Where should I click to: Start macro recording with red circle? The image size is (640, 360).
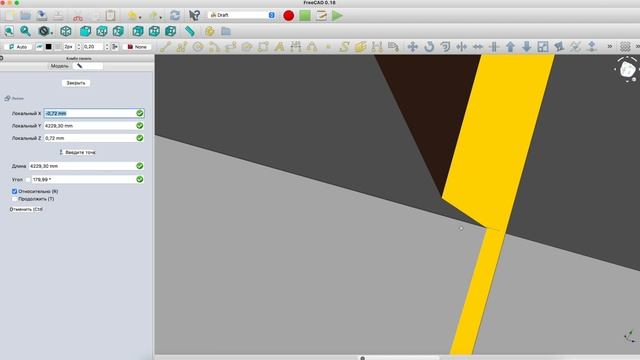coord(289,16)
